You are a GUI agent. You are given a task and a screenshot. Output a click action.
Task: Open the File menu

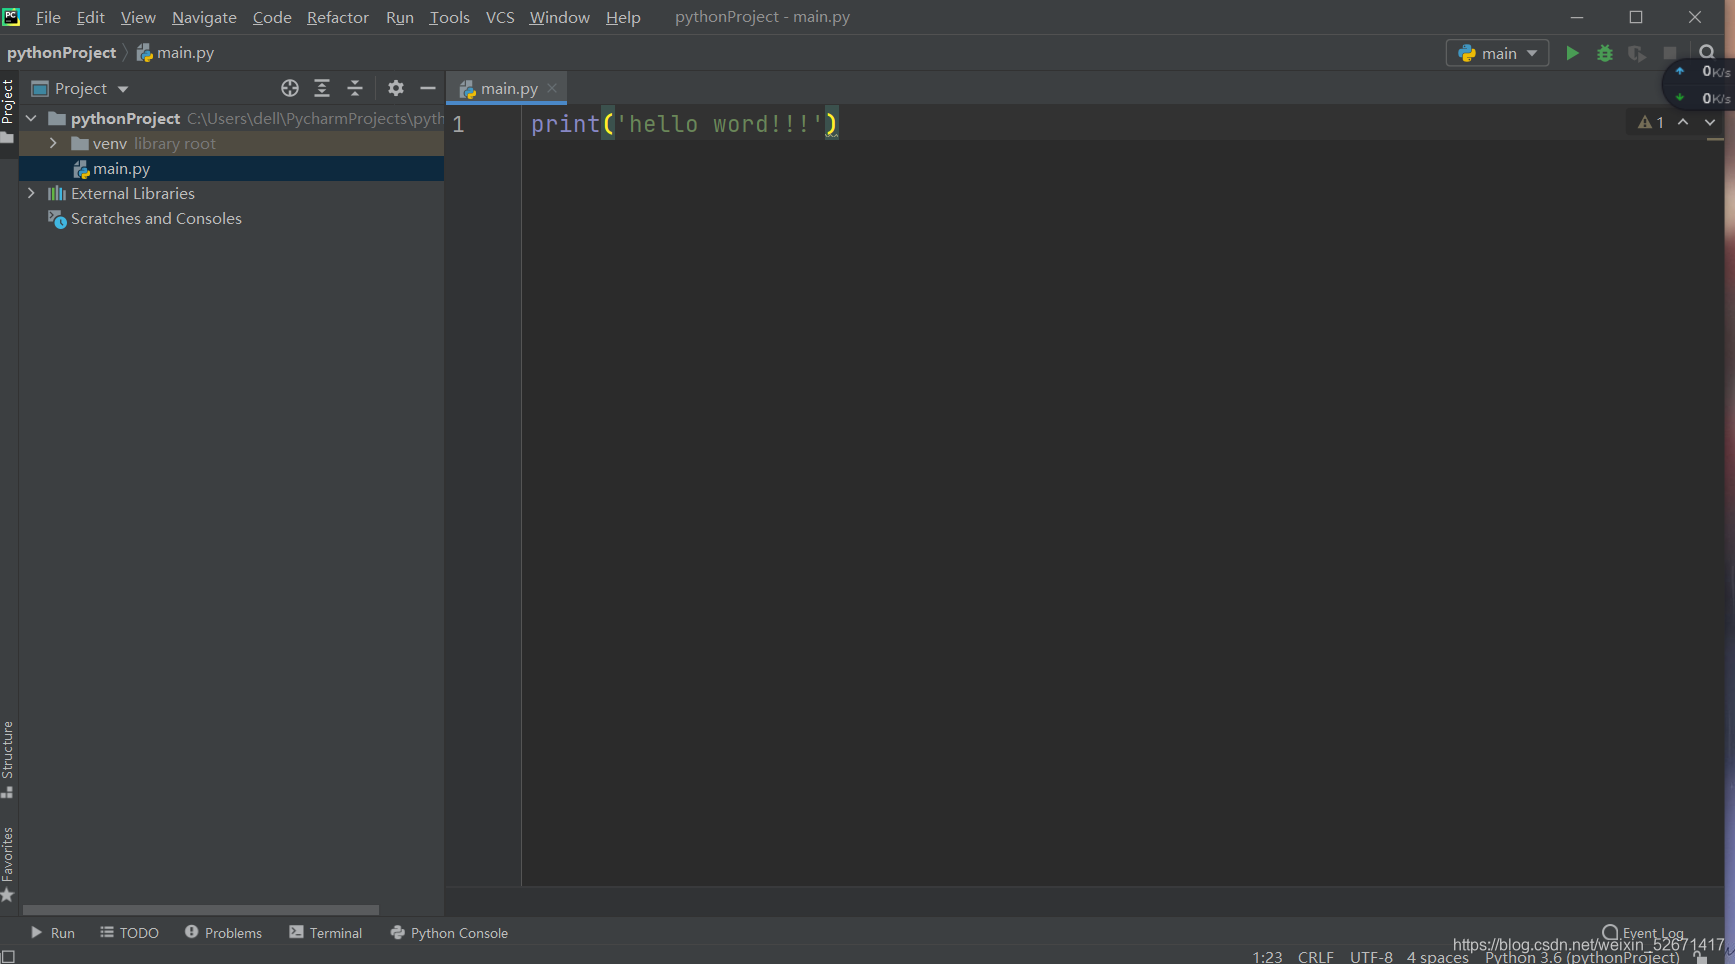pyautogui.click(x=48, y=17)
